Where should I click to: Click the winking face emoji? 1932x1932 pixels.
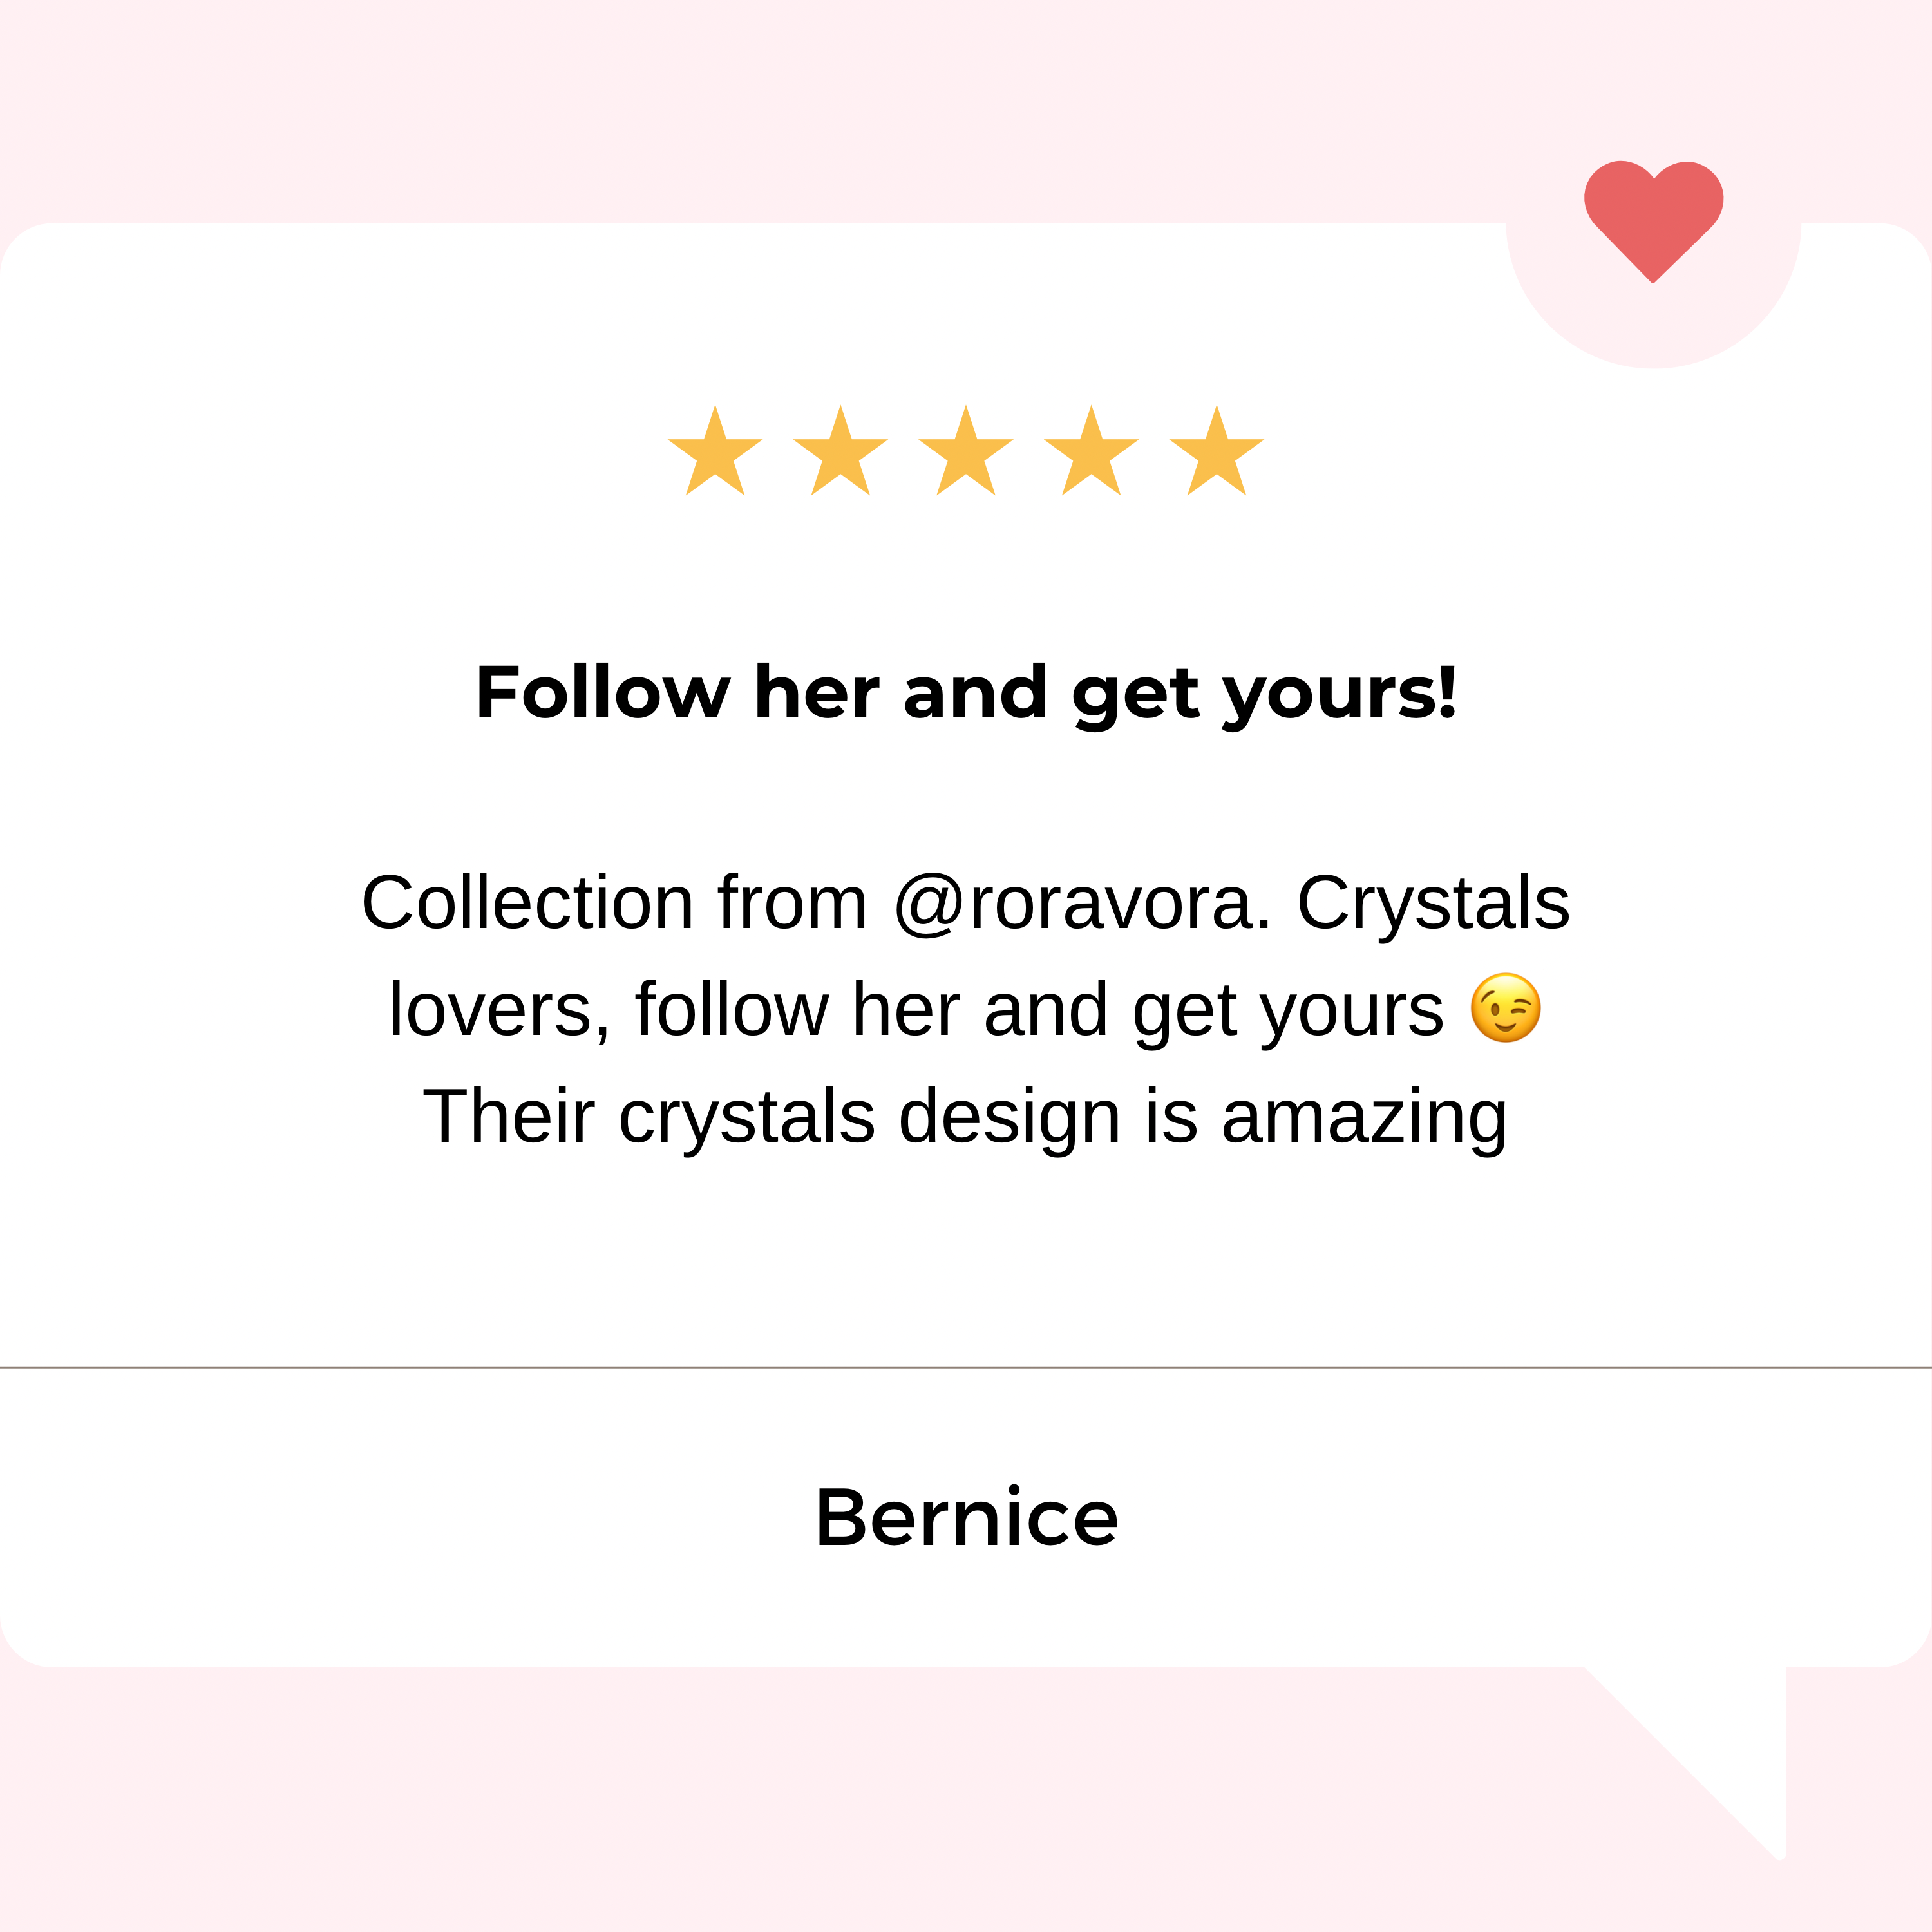point(1505,1008)
